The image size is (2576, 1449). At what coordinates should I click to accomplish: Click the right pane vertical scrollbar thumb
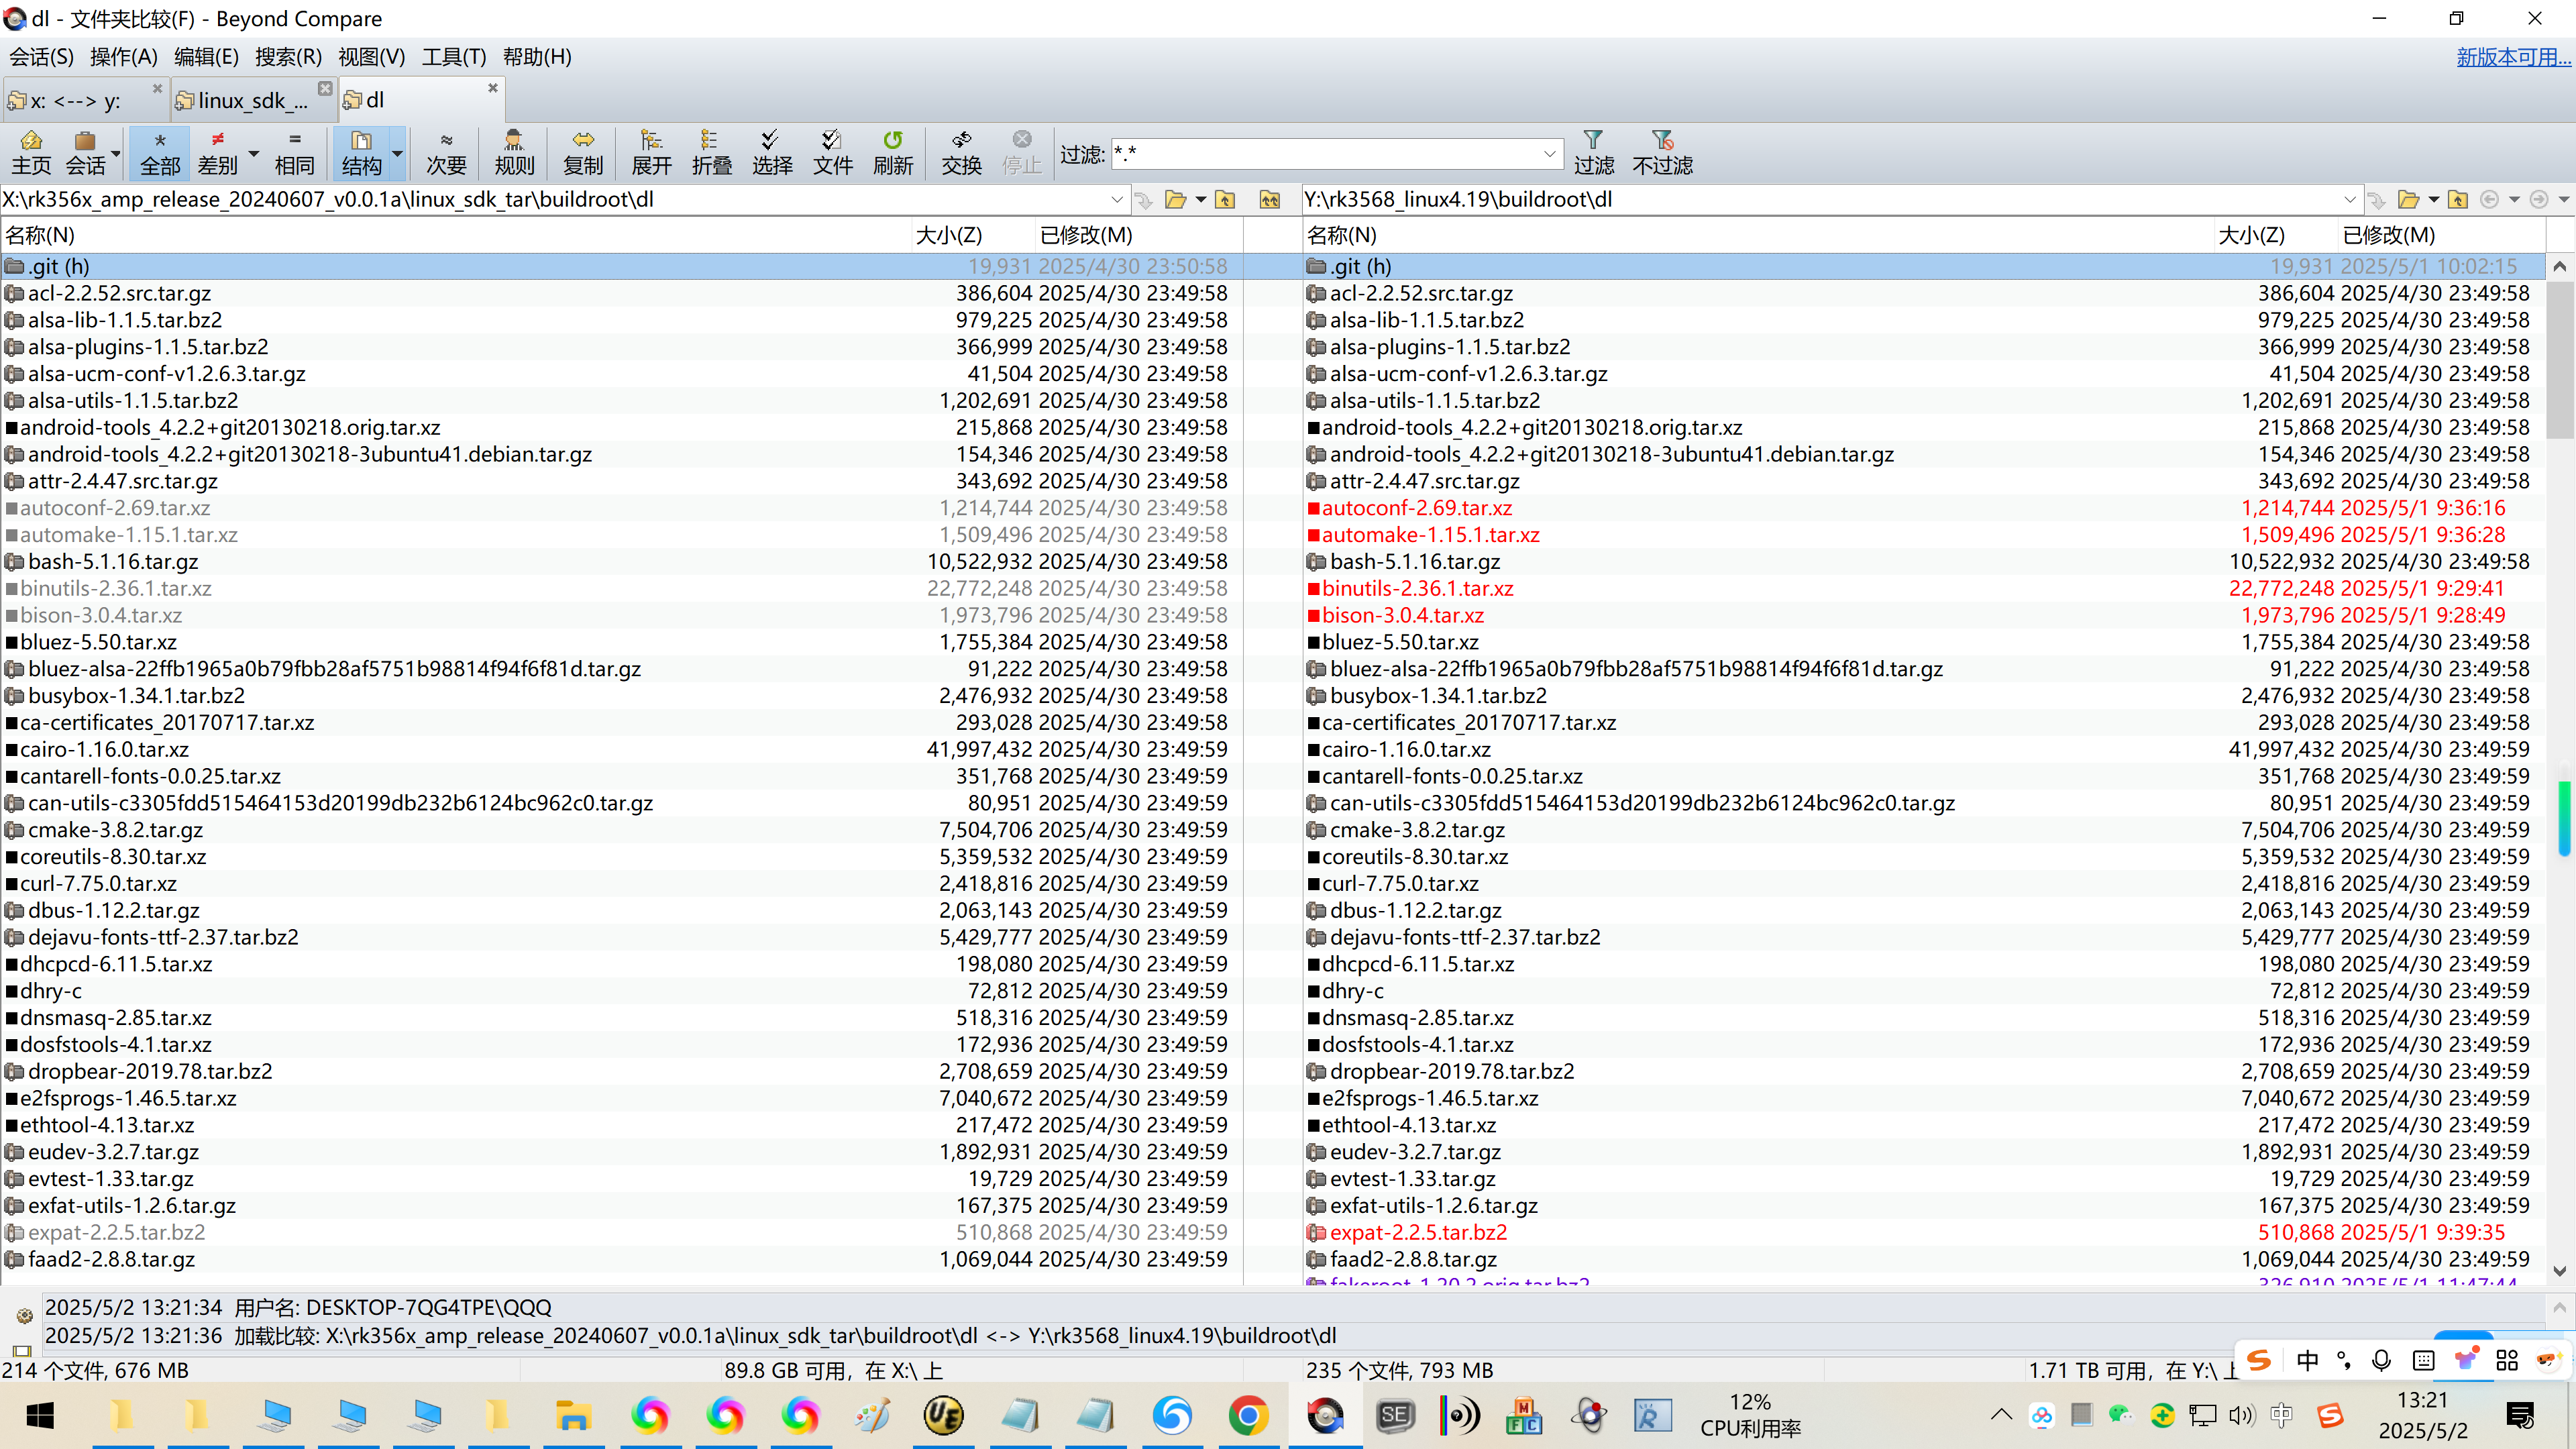point(2559,360)
